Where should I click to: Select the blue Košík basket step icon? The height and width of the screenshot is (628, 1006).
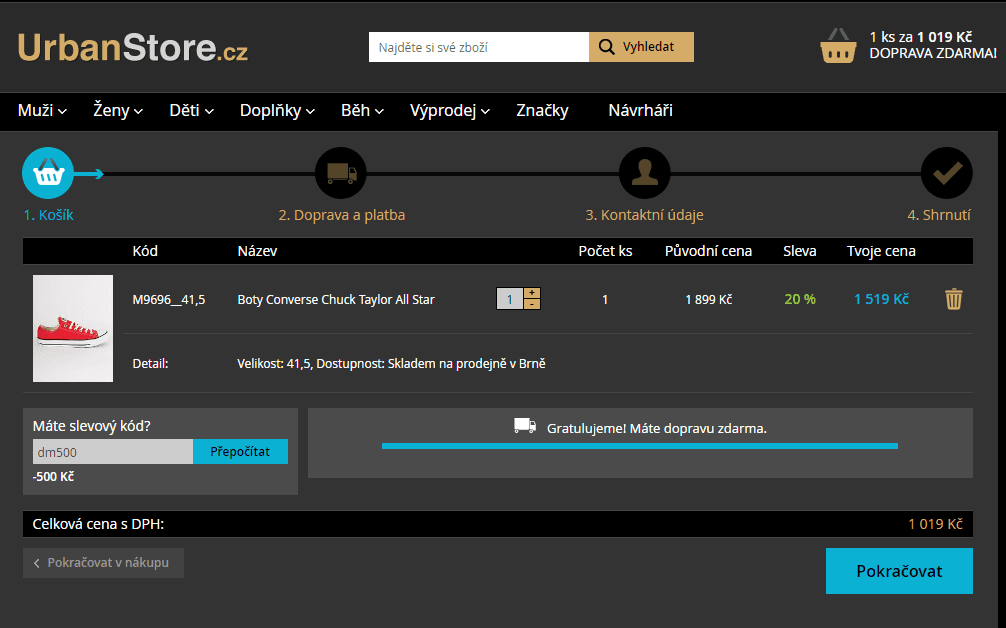pos(48,173)
